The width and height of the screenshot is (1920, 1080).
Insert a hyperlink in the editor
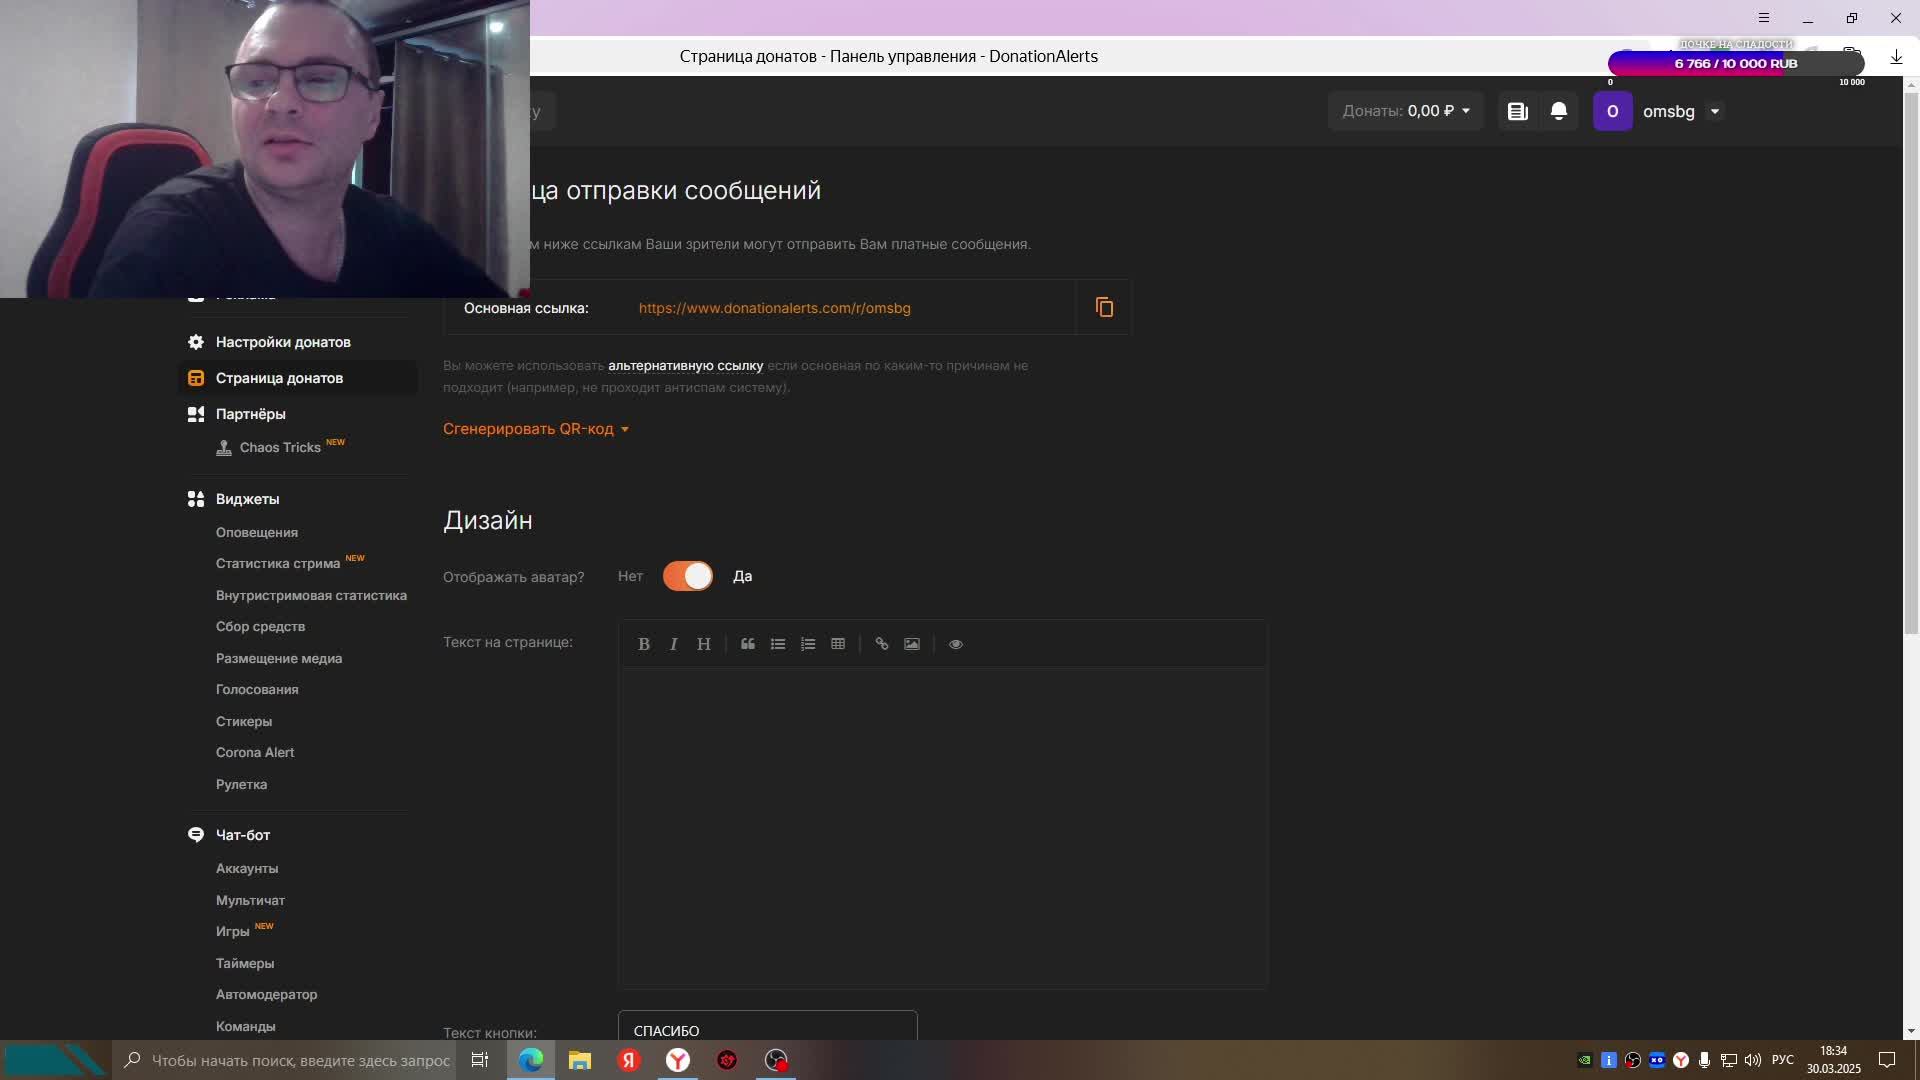(882, 644)
